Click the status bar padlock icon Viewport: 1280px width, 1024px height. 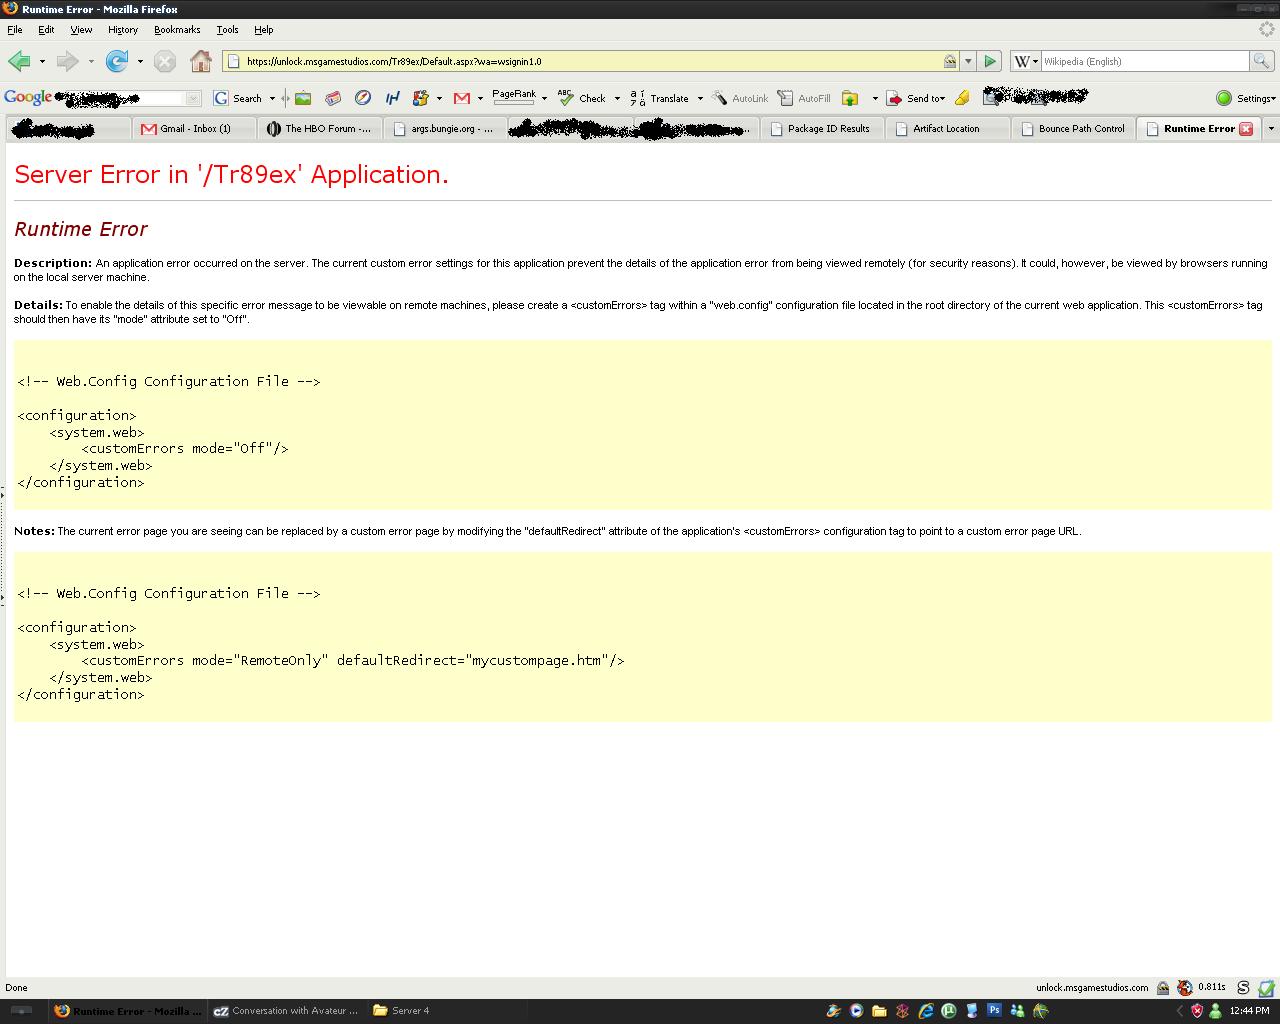(1163, 988)
